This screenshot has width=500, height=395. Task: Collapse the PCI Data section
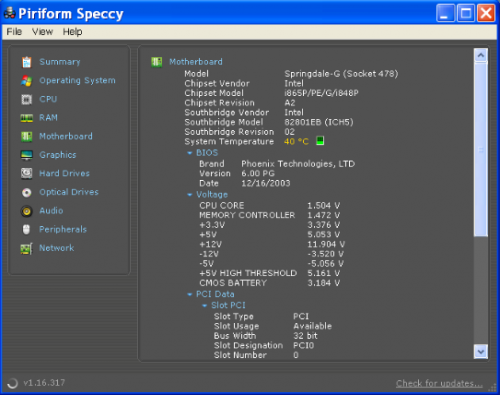pos(190,294)
